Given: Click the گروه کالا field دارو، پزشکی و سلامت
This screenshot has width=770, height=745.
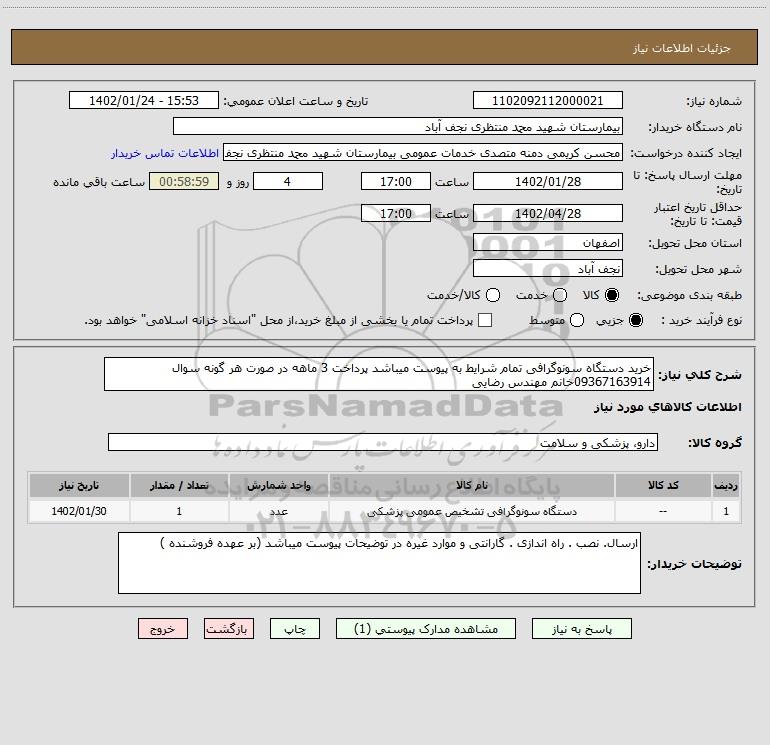Looking at the screenshot, I should [x=383, y=442].
